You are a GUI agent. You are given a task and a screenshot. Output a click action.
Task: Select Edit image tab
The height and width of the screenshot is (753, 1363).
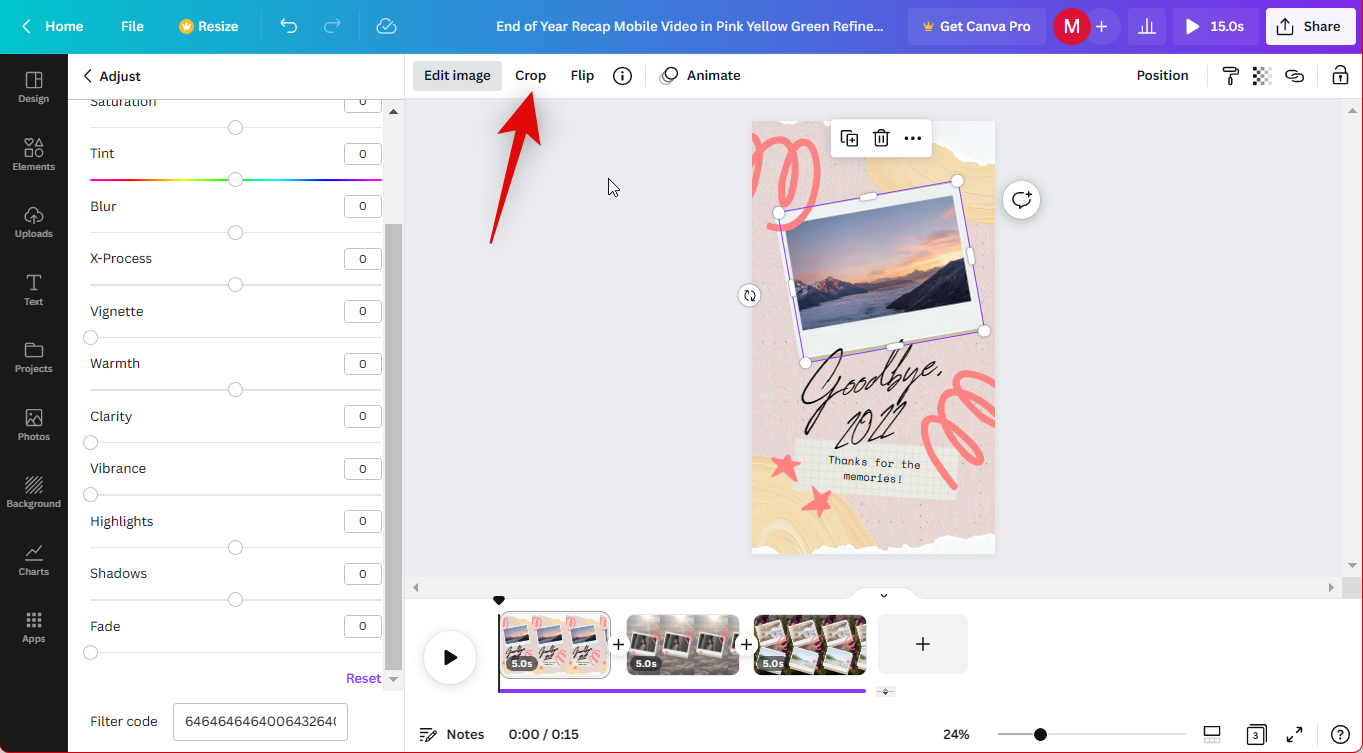[457, 76]
